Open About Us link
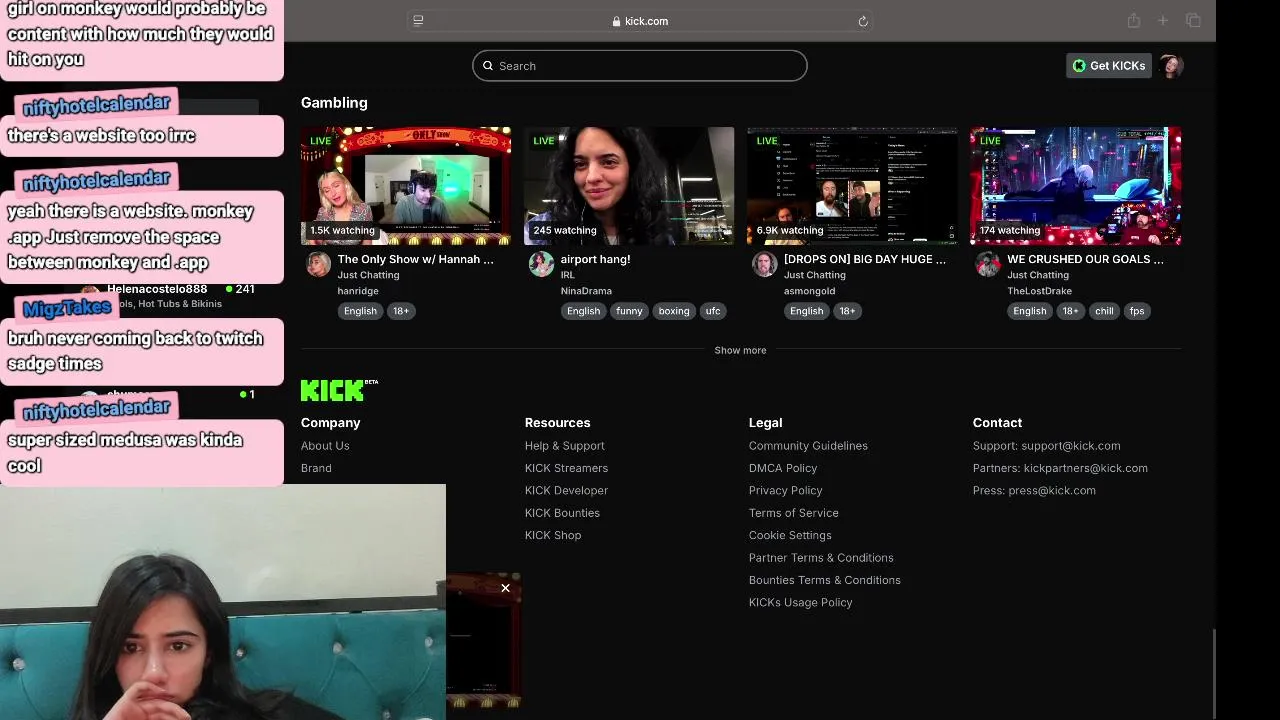Viewport: 1280px width, 720px height. click(x=325, y=446)
